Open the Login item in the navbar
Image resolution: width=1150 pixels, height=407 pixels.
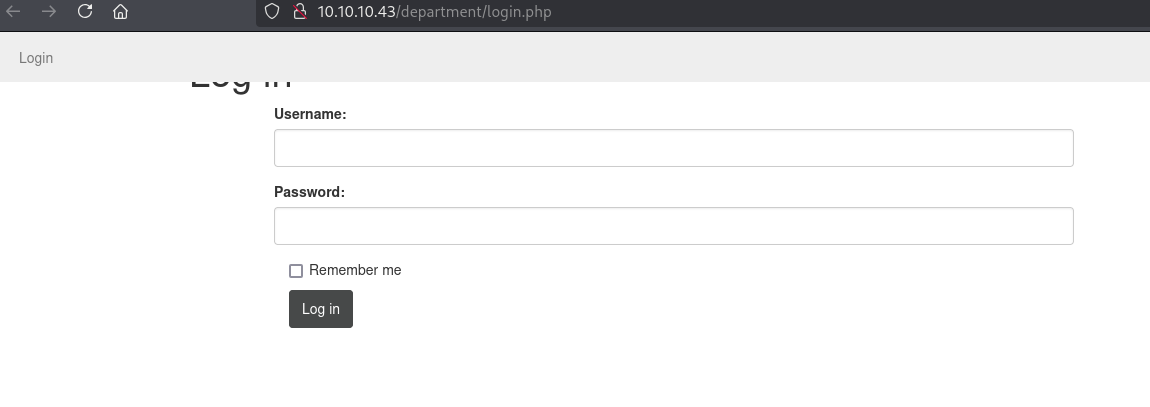(36, 58)
